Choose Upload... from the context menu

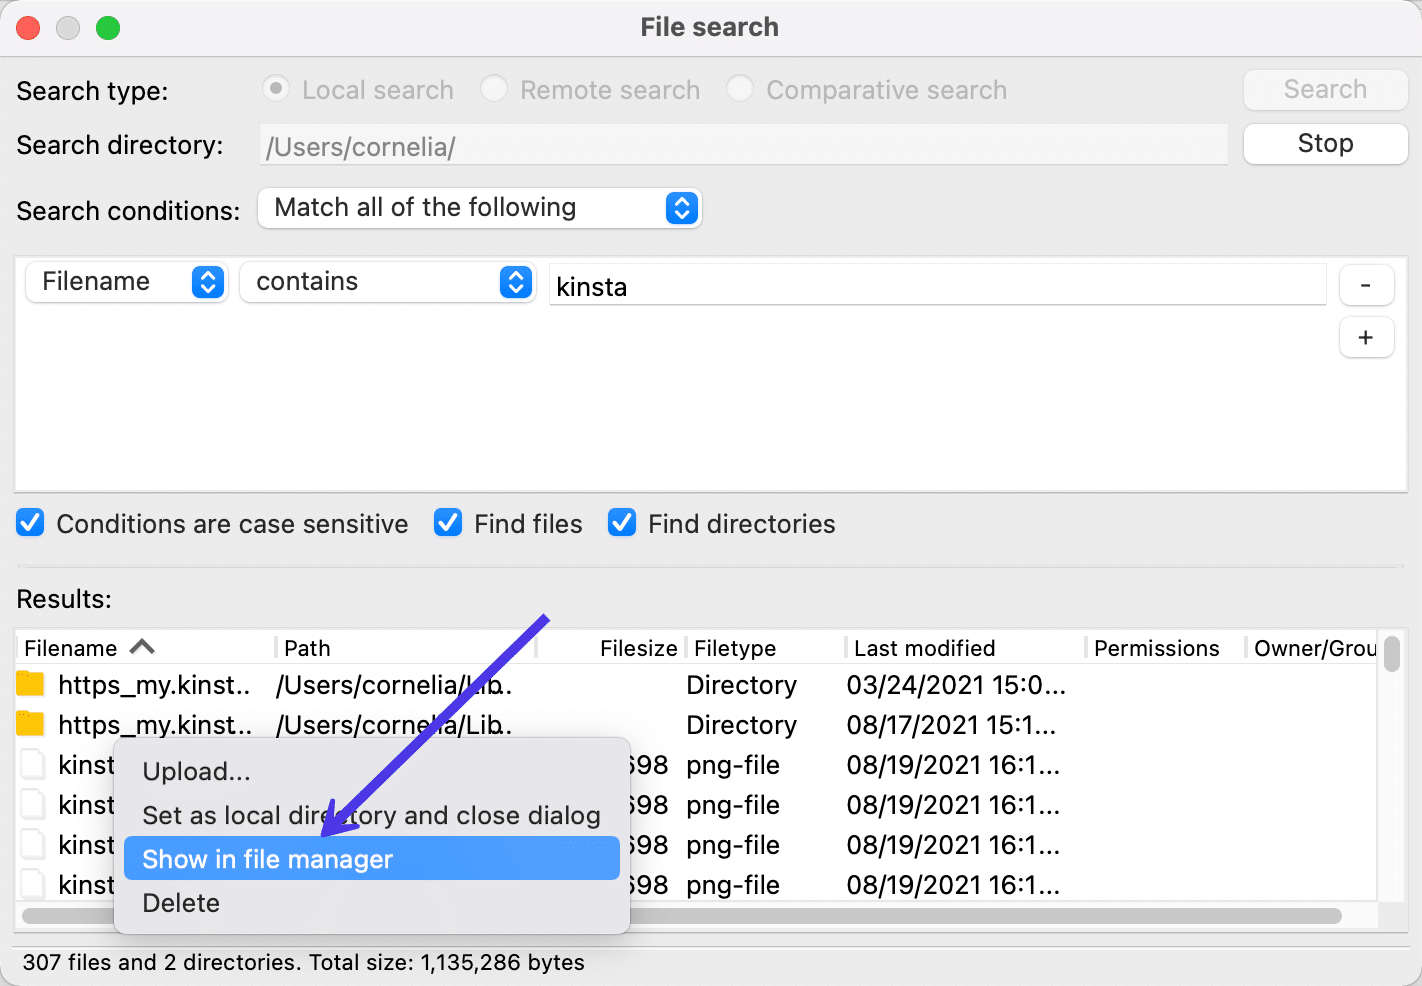click(x=196, y=771)
